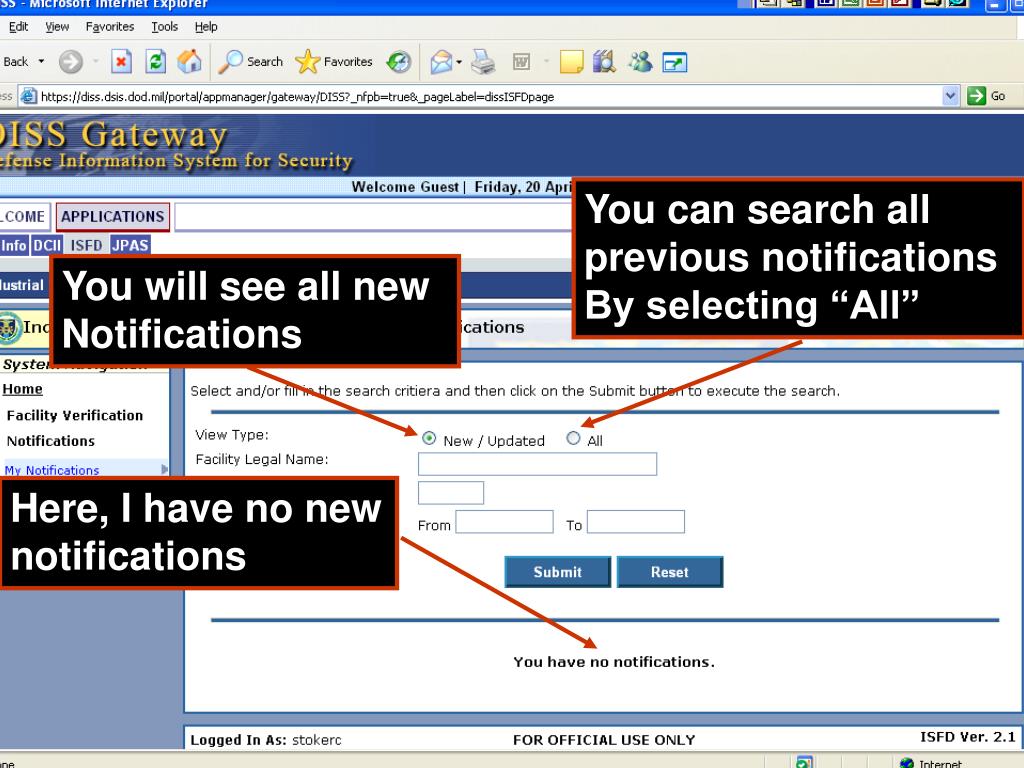
Task: Click the 'You have no notifications.' message
Action: point(614,662)
